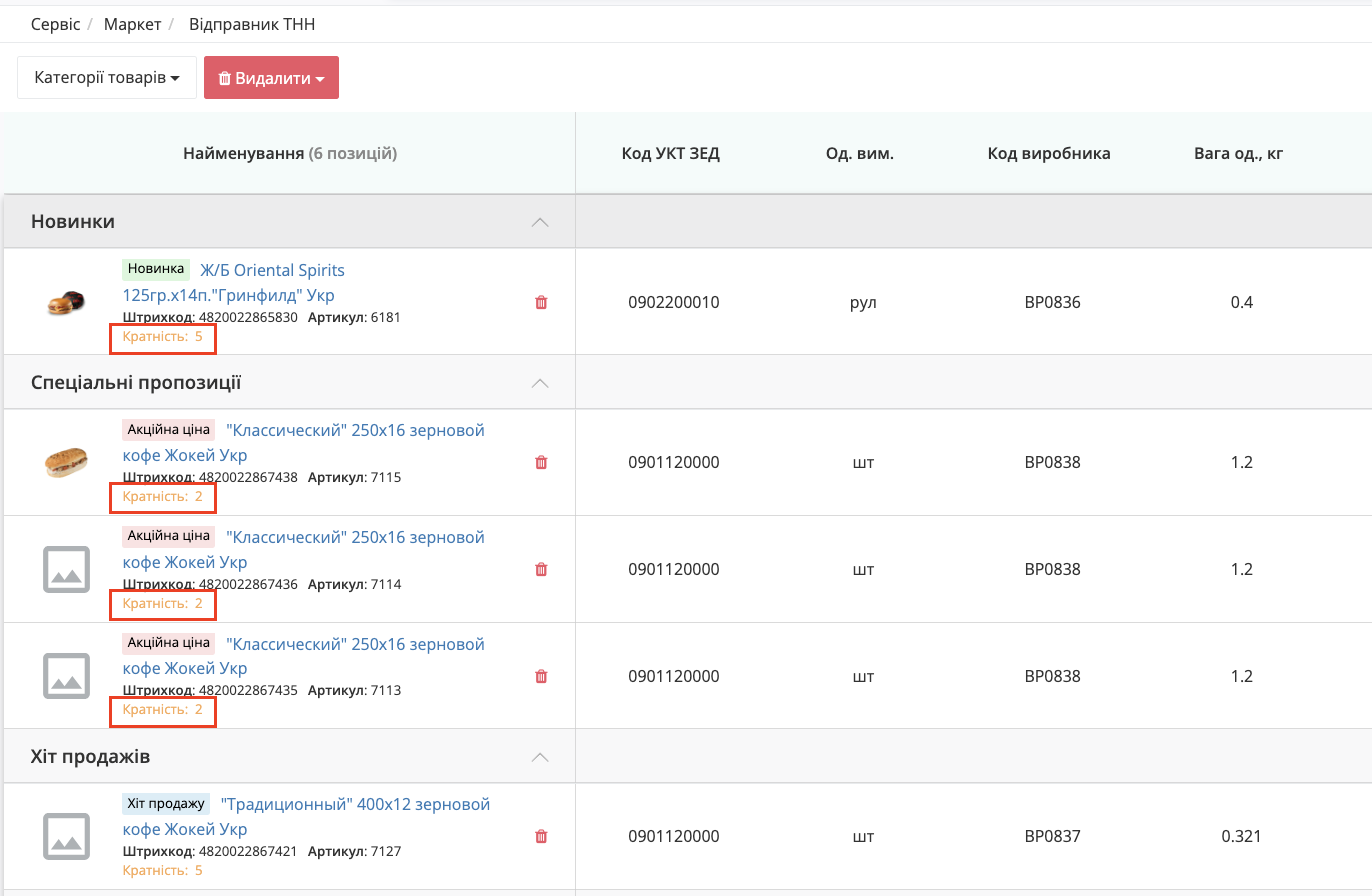Viewport: 1372px width, 896px height.
Task: Open the Oriental Spirits product thumbnail
Action: tap(67, 302)
